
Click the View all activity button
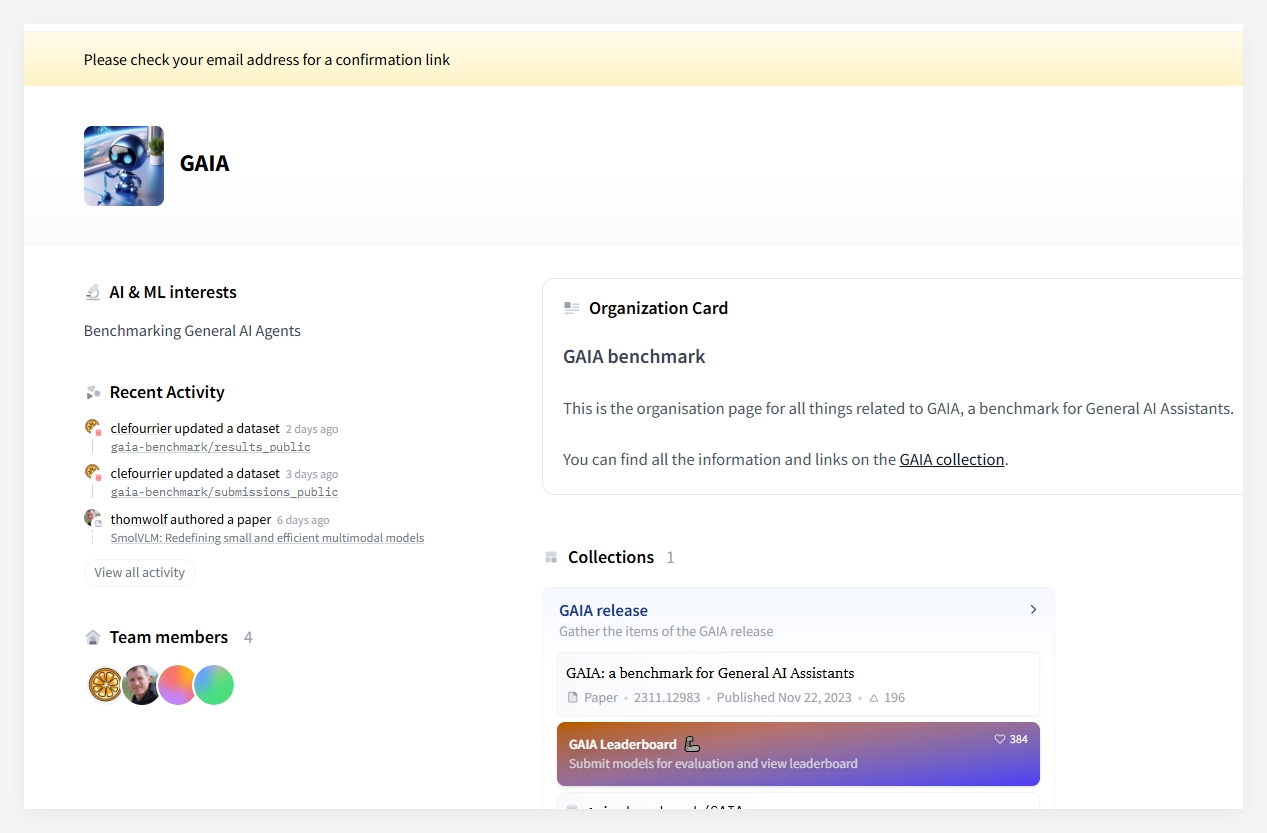pos(140,573)
